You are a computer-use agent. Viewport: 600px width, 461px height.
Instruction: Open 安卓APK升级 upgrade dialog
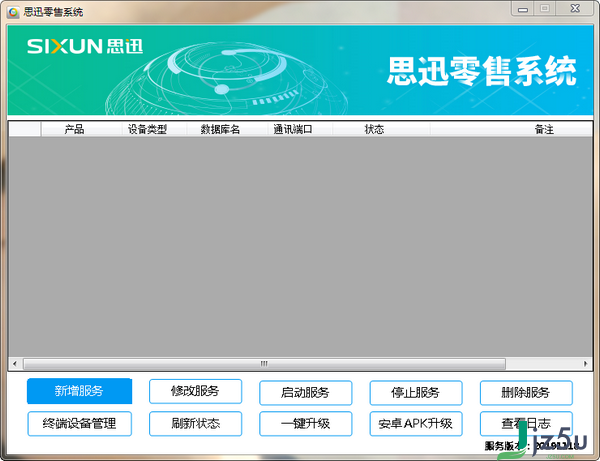click(x=416, y=424)
